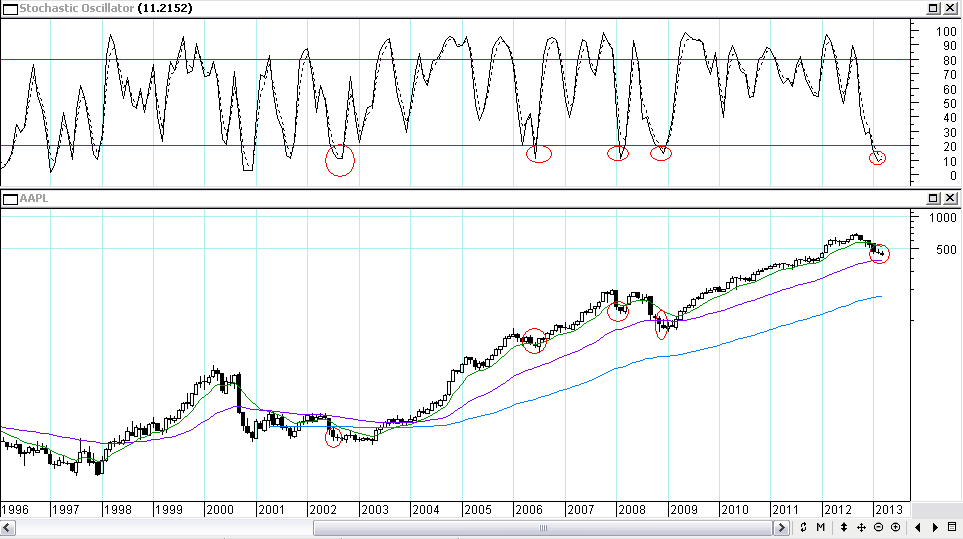Zoom out using the minus magnifier icon
This screenshot has width=963, height=539.
(x=878, y=527)
